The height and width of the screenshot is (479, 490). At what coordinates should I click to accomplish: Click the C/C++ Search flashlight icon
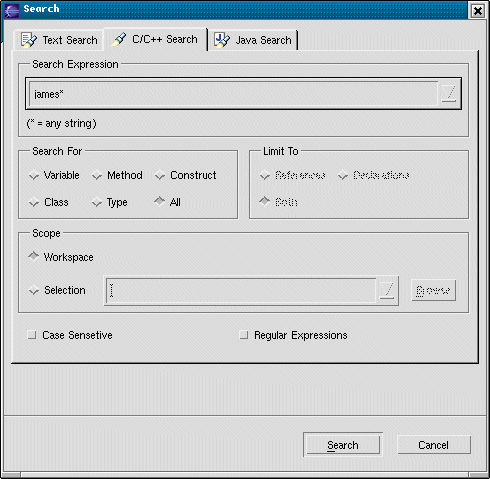coord(119,39)
